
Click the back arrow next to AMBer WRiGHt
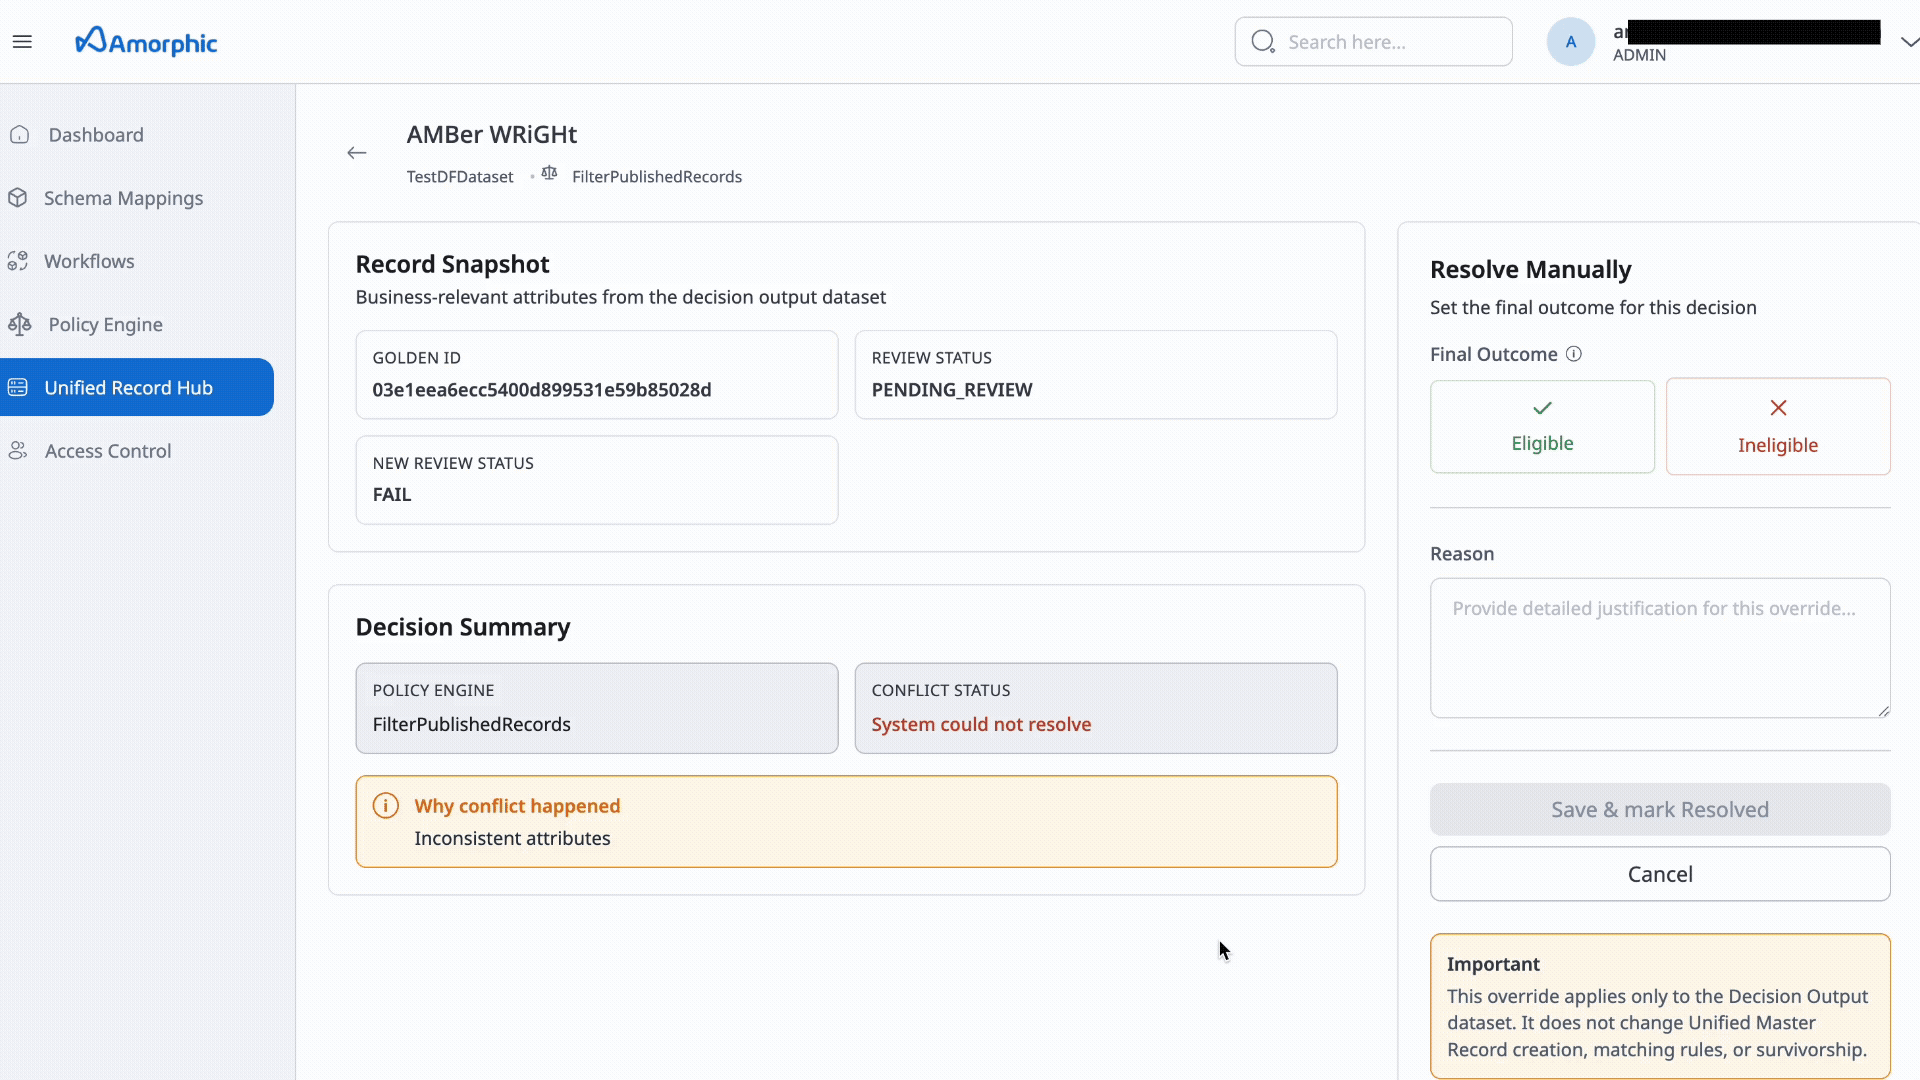pyautogui.click(x=357, y=152)
